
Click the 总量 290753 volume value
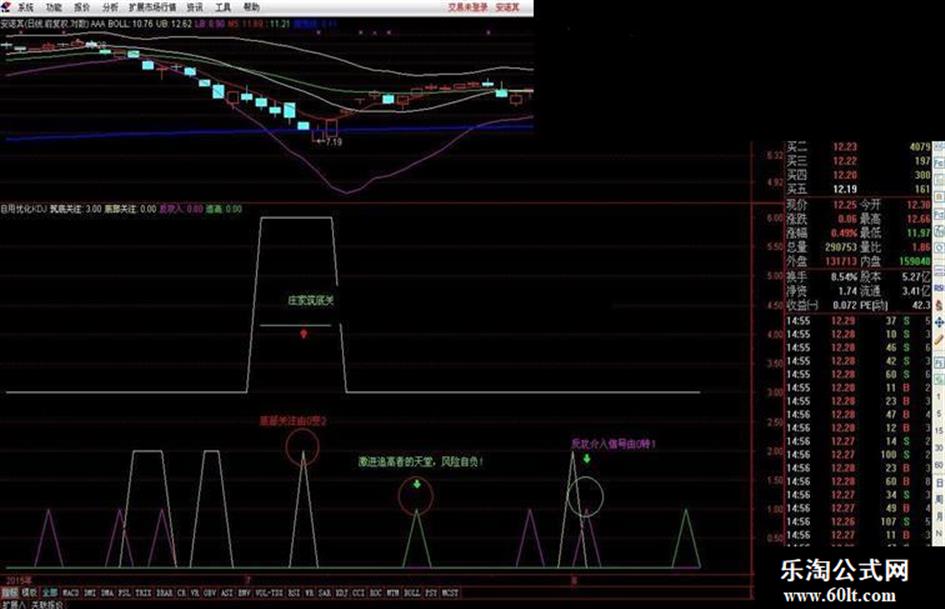pyautogui.click(x=840, y=247)
